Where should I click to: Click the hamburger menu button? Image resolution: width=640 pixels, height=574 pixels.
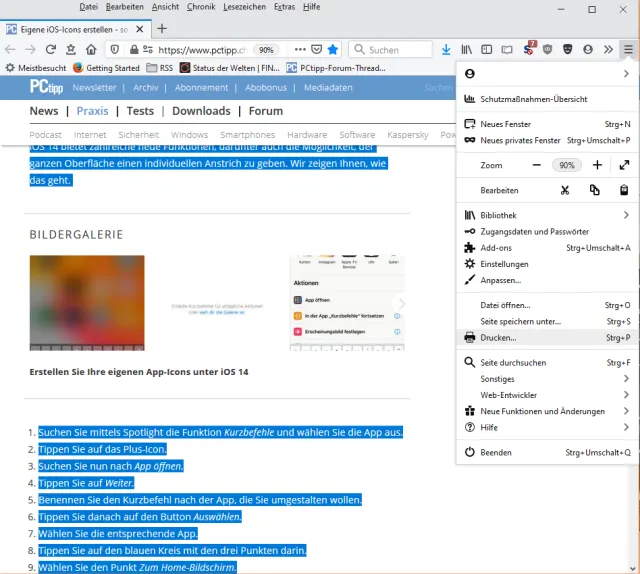[628, 49]
